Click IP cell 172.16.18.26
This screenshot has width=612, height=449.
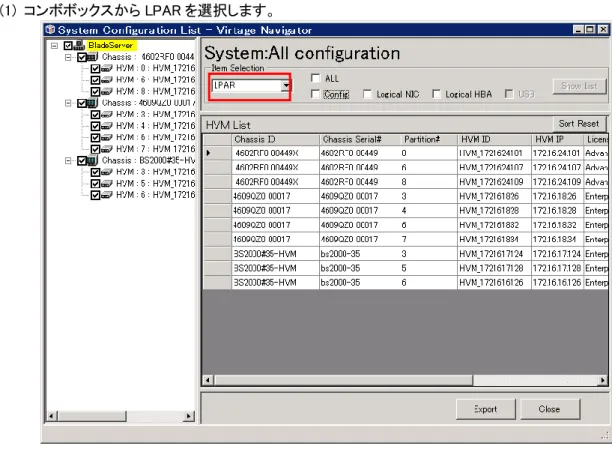[557, 196]
